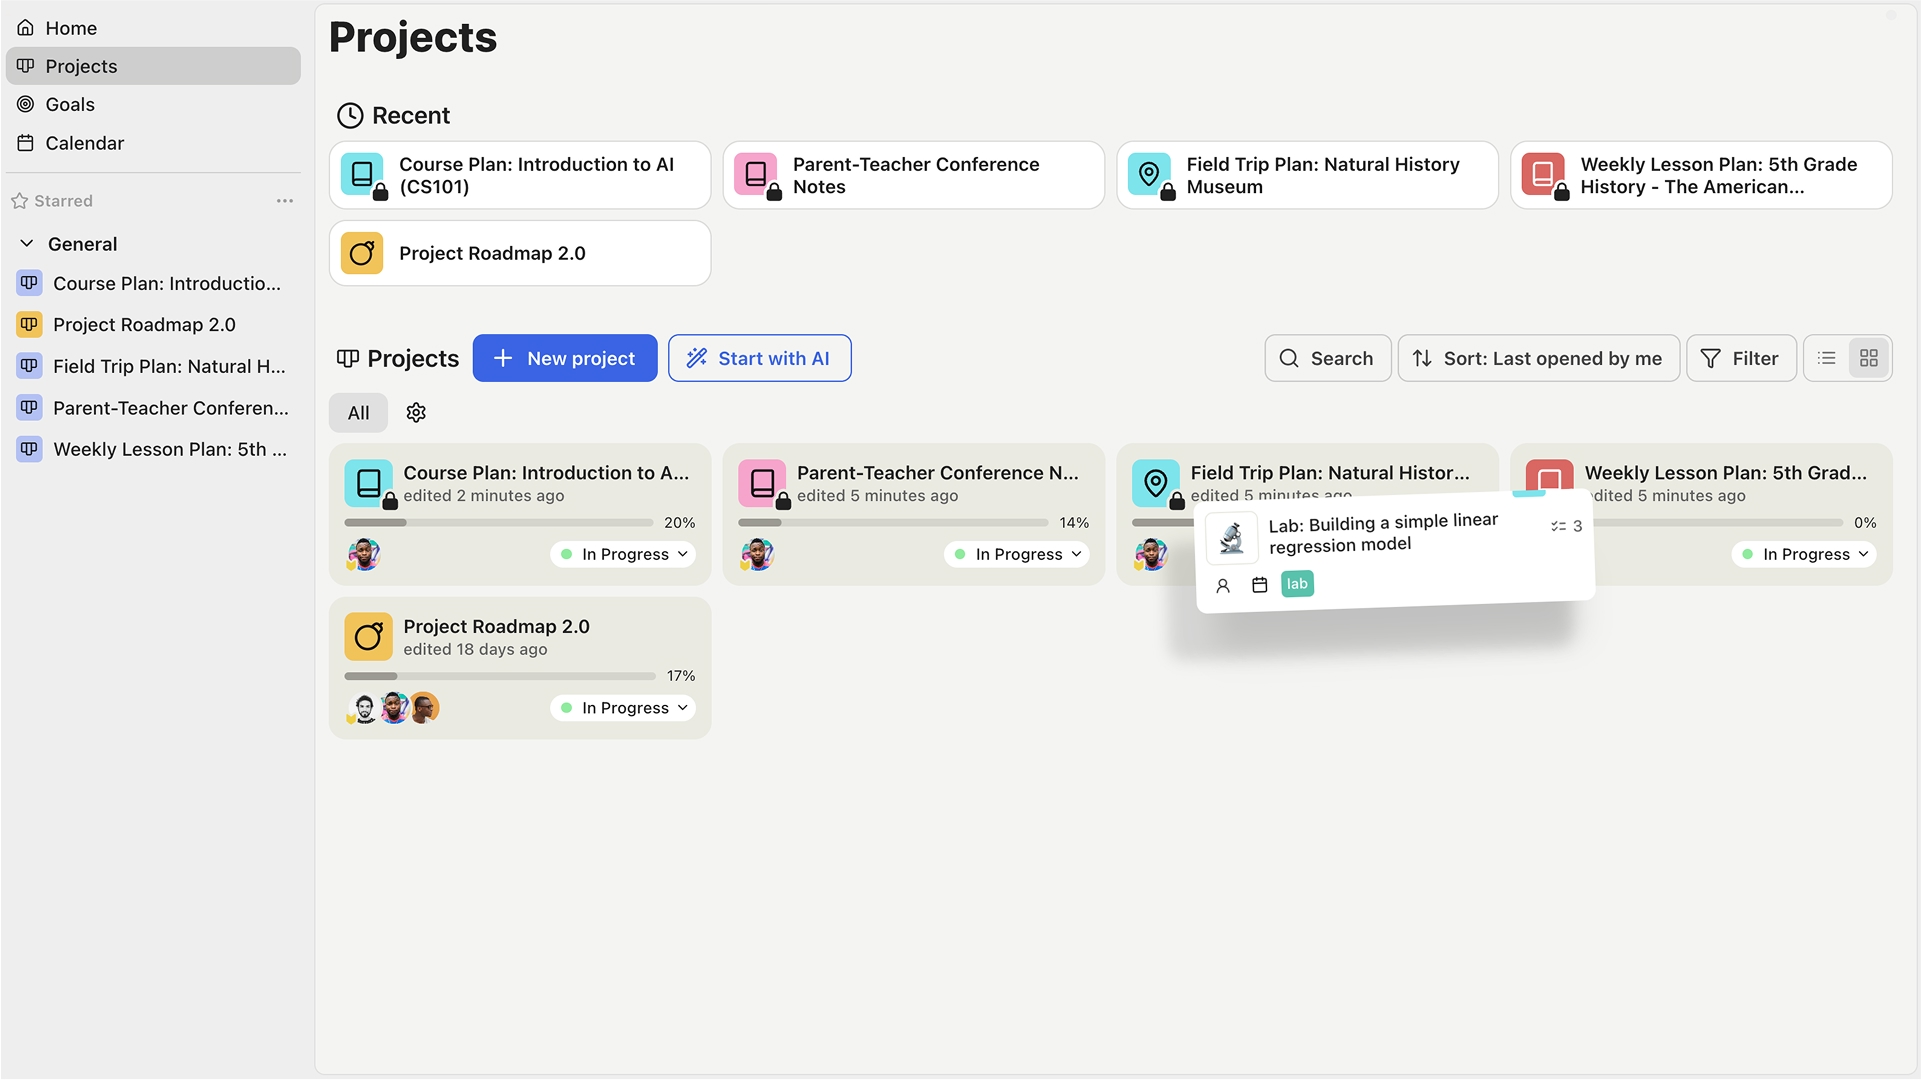Open In Progress dropdown on Course Plan card

point(624,554)
